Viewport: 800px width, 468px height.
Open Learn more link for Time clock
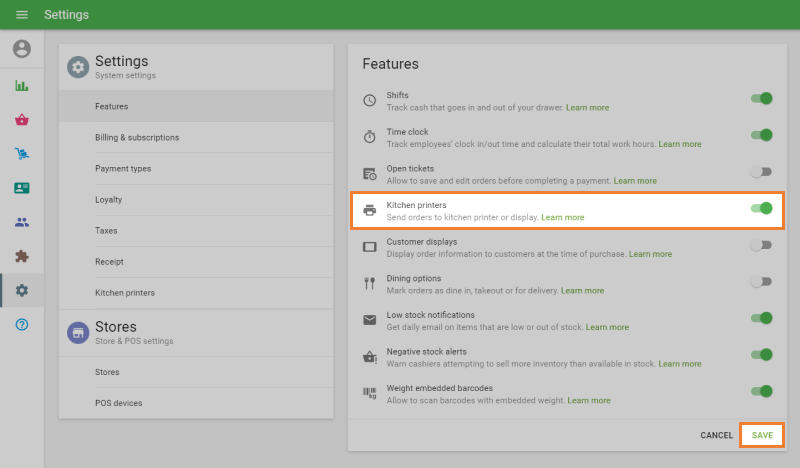680,144
